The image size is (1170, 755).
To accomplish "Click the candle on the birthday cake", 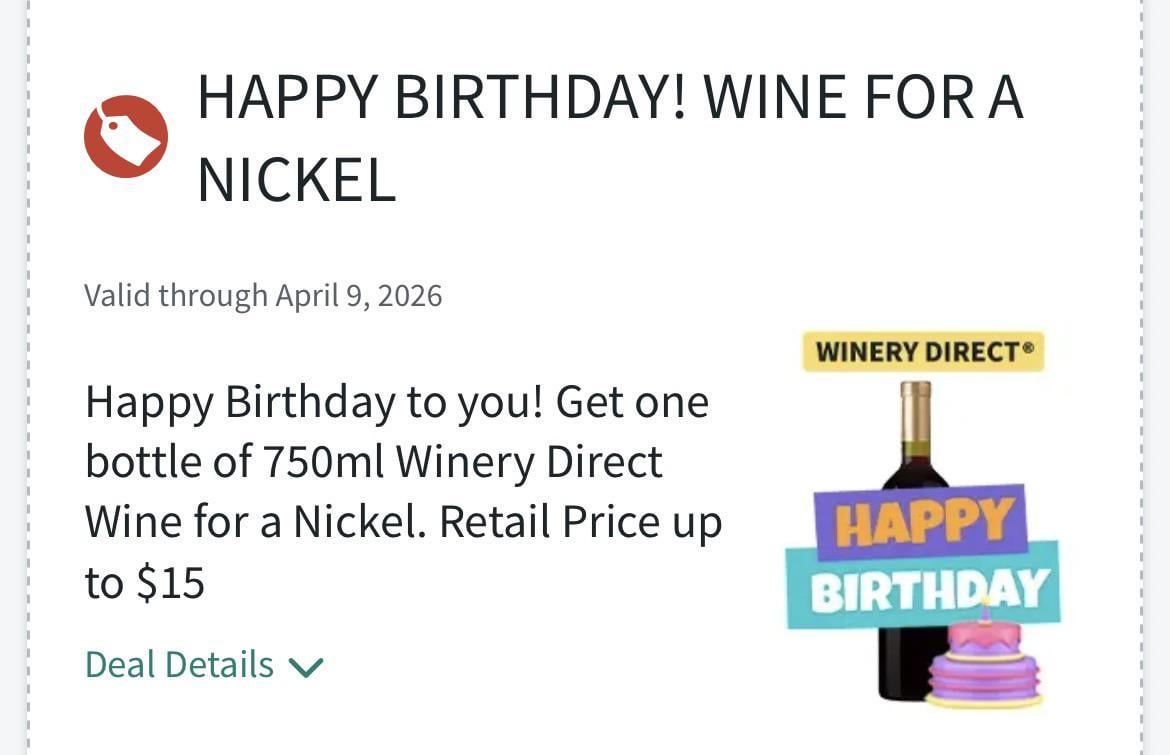I will (x=985, y=610).
